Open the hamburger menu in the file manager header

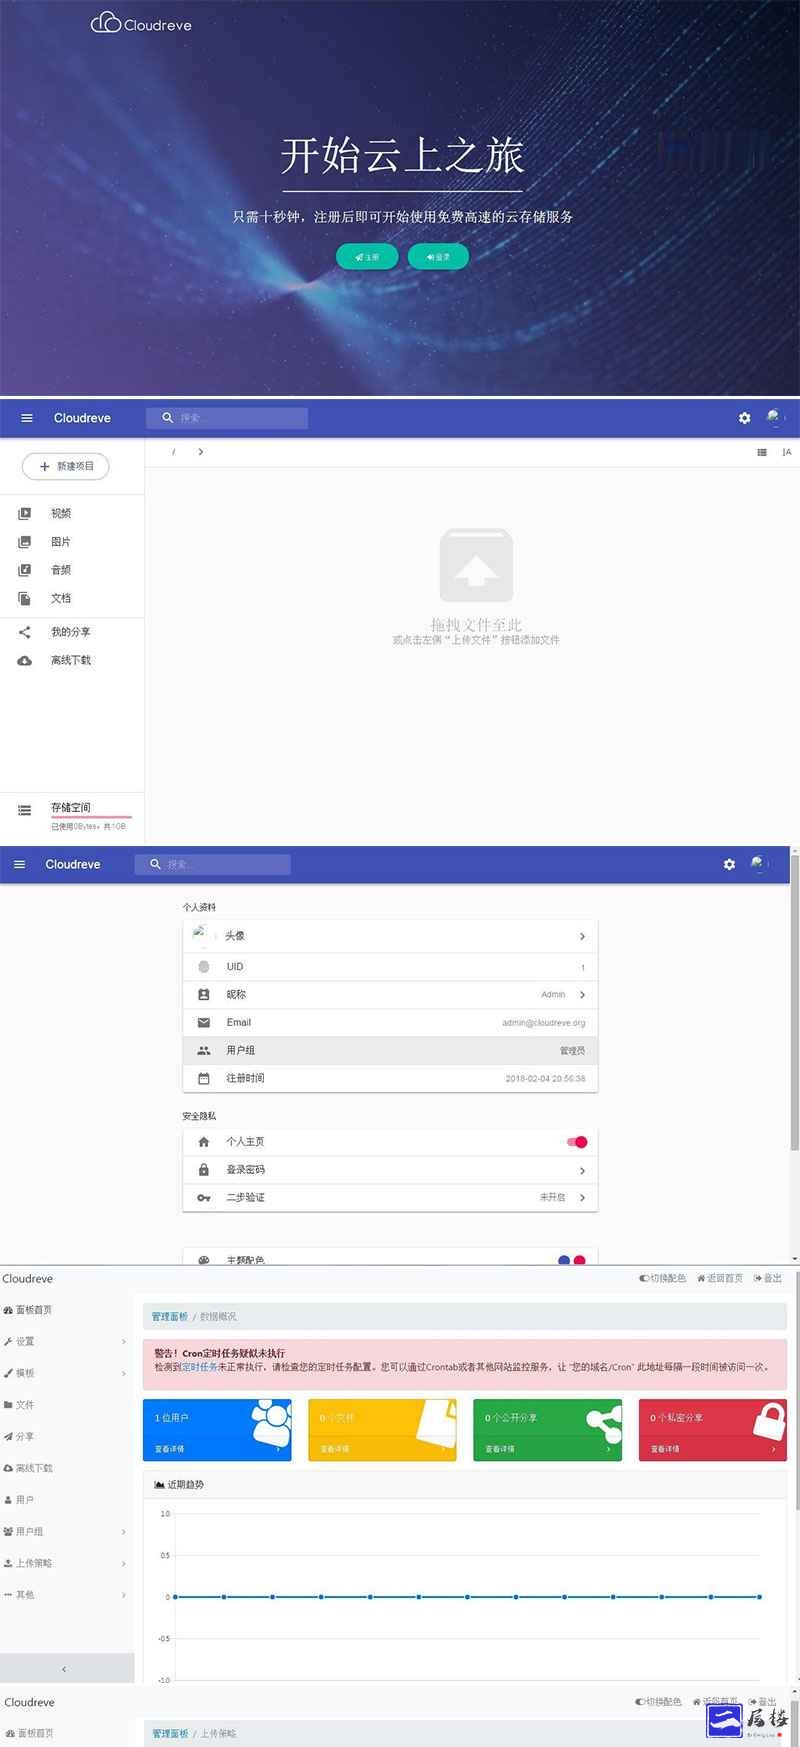[27, 418]
